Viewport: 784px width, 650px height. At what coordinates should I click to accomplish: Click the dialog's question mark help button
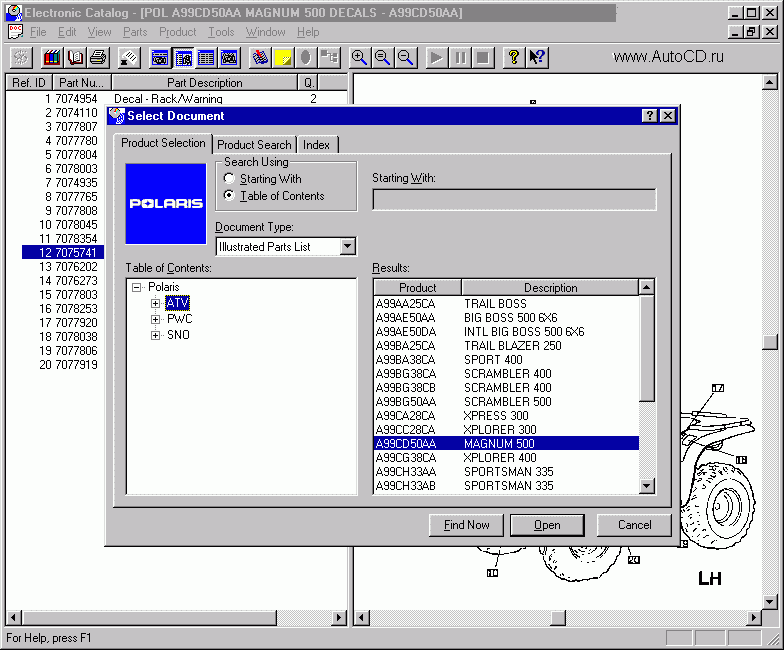649,116
